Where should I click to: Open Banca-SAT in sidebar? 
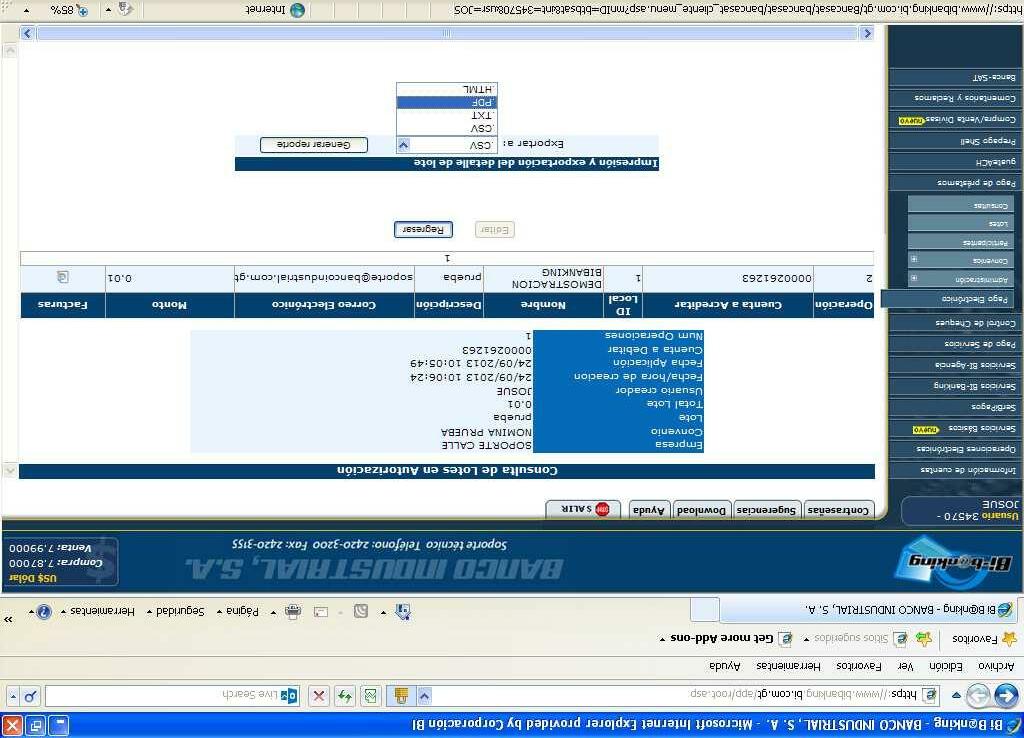click(953, 77)
